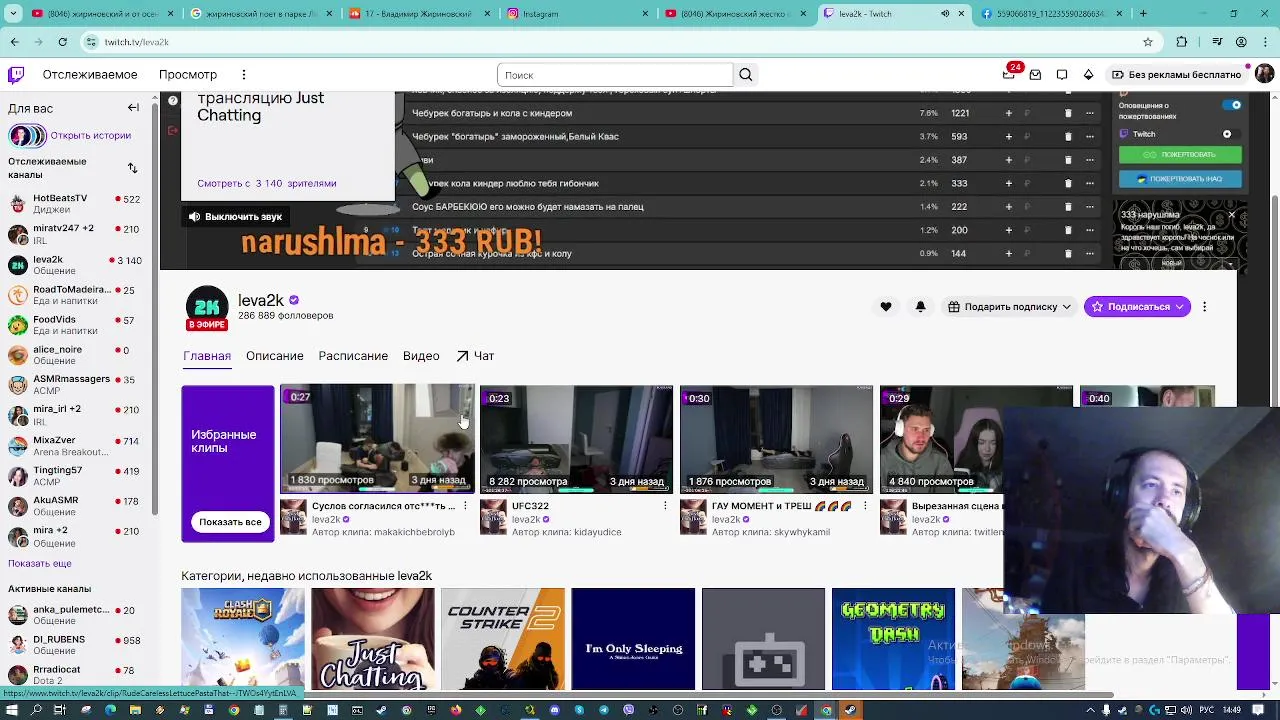Switch to the Расписание tab
Screen dimensions: 1280x720
pyautogui.click(x=353, y=356)
